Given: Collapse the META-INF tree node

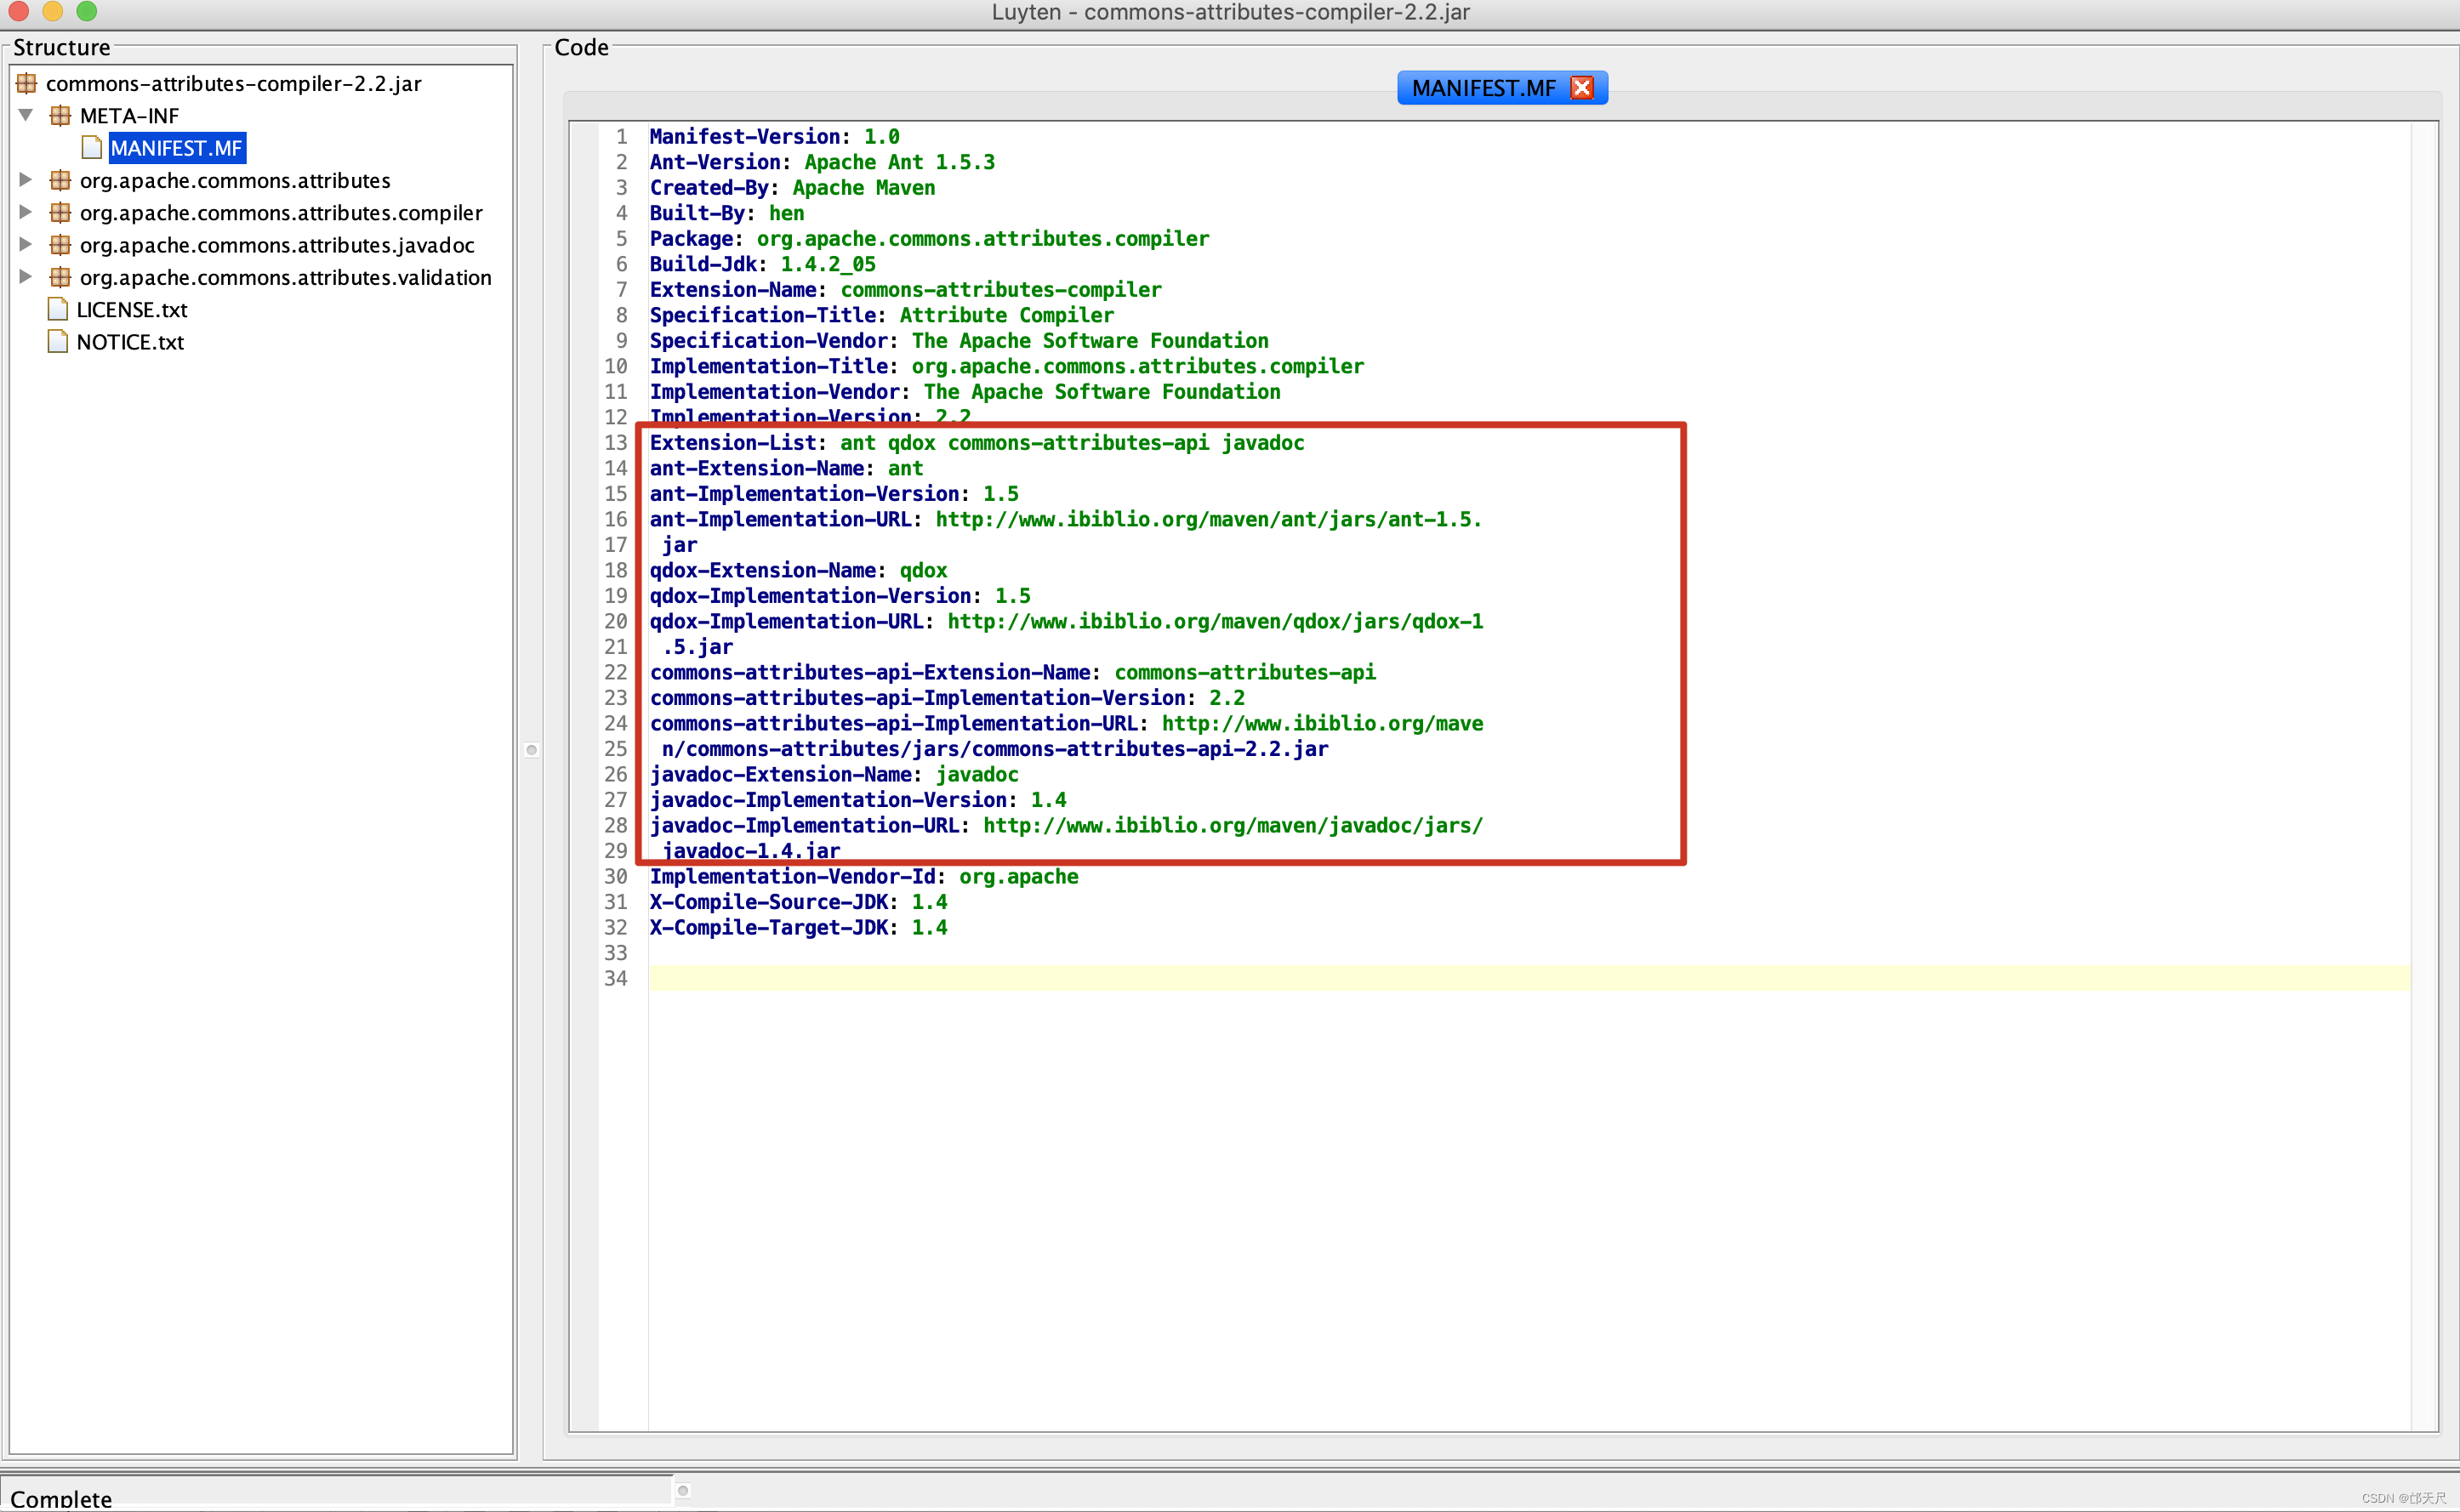Looking at the screenshot, I should 26,115.
